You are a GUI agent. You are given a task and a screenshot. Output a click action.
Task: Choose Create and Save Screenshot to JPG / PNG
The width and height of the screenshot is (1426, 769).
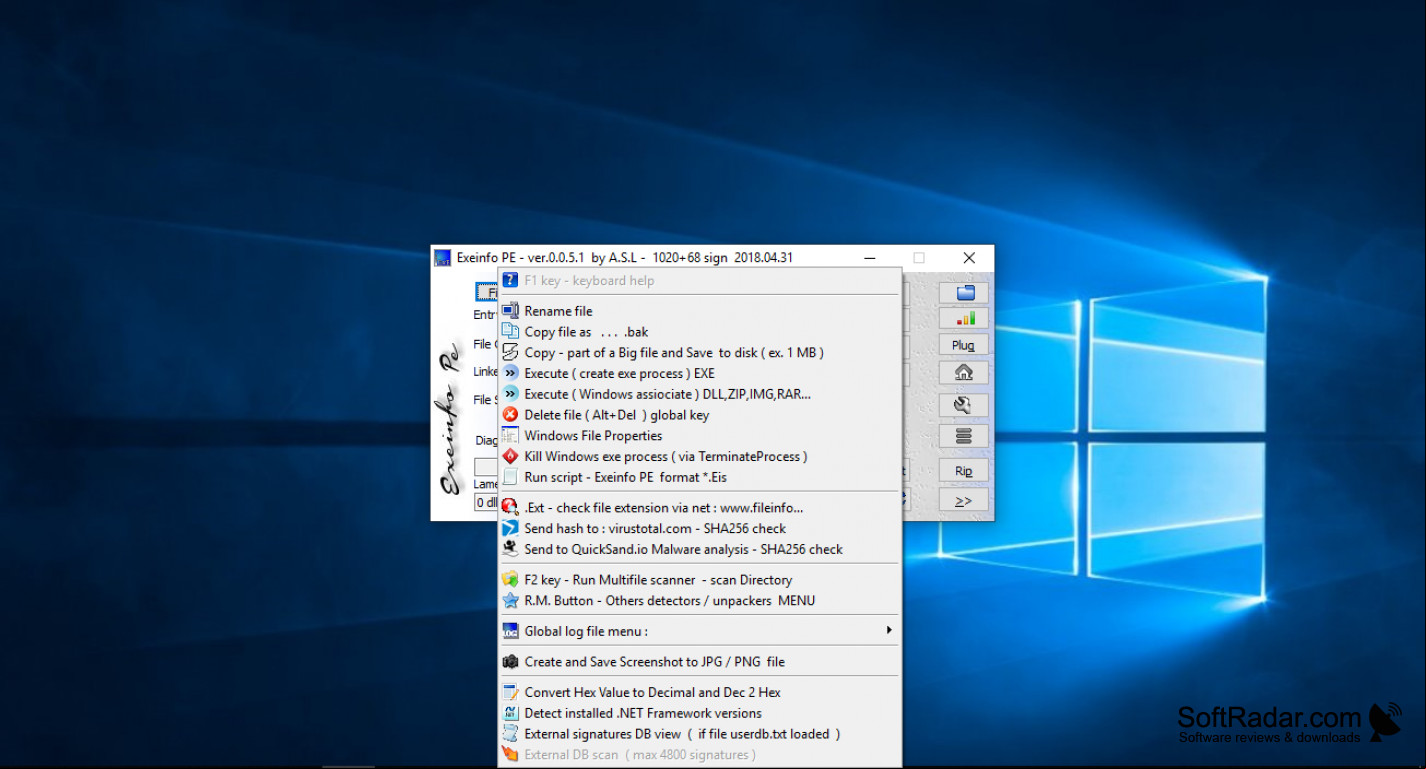pos(699,662)
